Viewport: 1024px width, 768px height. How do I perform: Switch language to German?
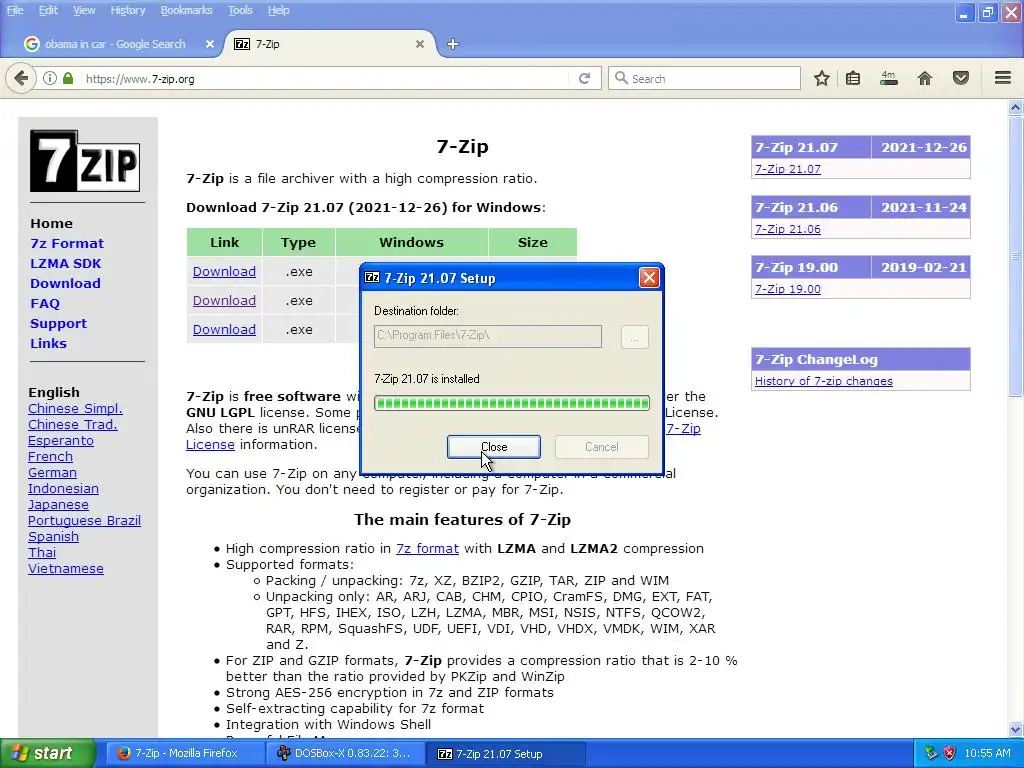[52, 472]
